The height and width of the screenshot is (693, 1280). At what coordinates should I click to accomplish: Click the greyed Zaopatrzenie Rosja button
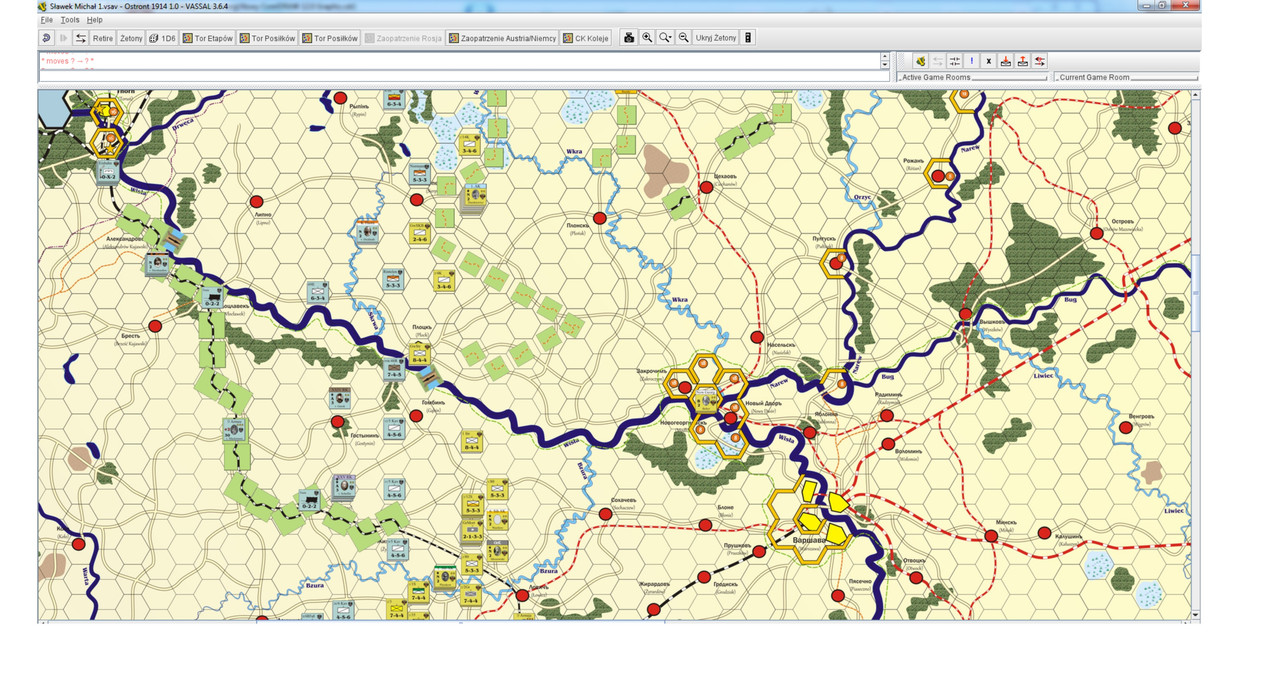[404, 38]
